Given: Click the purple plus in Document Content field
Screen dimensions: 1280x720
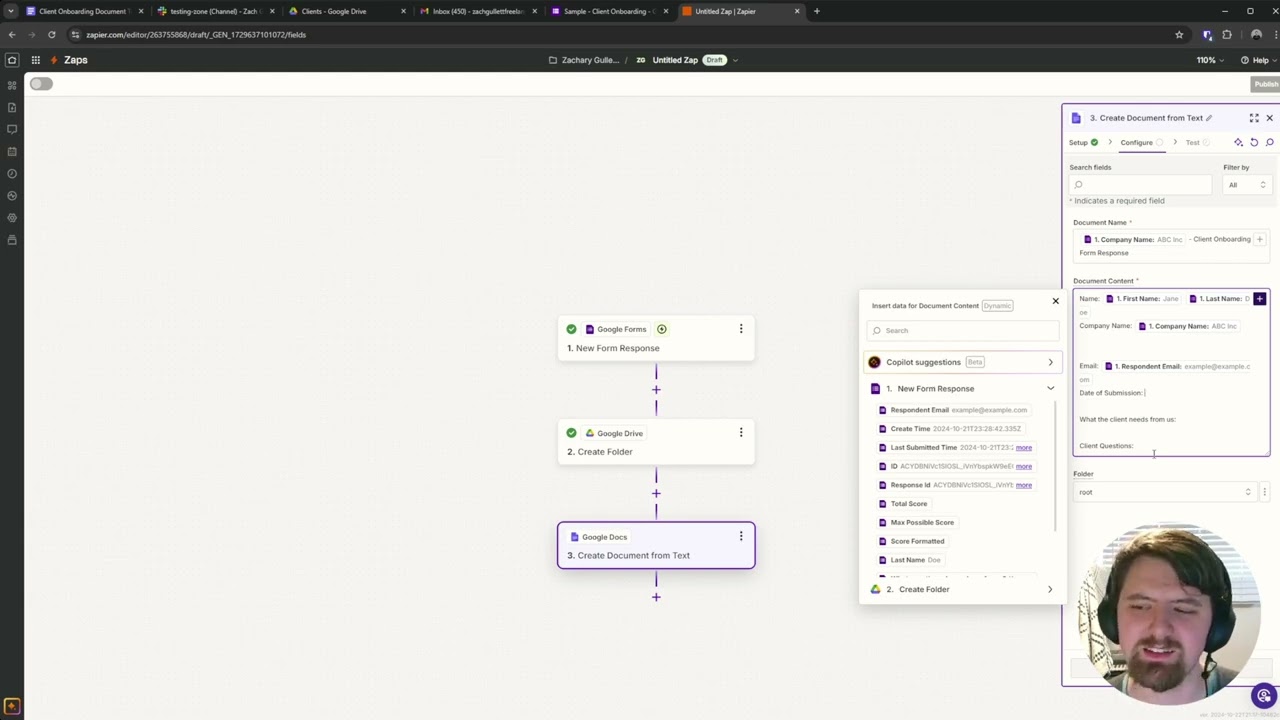Looking at the screenshot, I should [x=1259, y=299].
